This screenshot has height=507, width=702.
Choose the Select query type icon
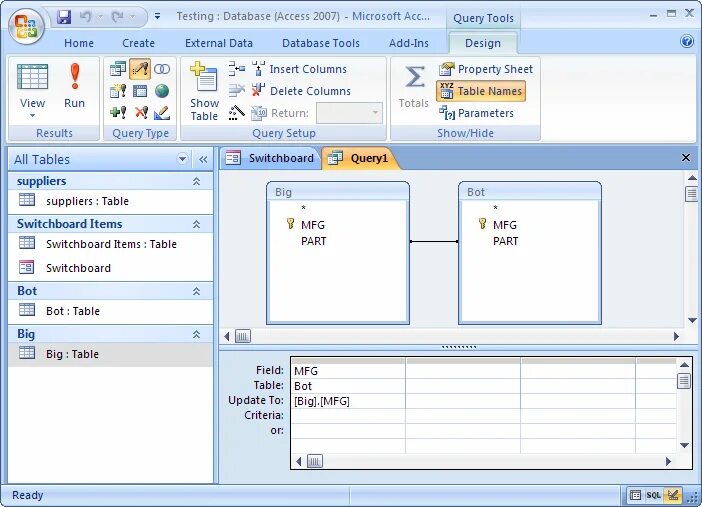point(118,69)
